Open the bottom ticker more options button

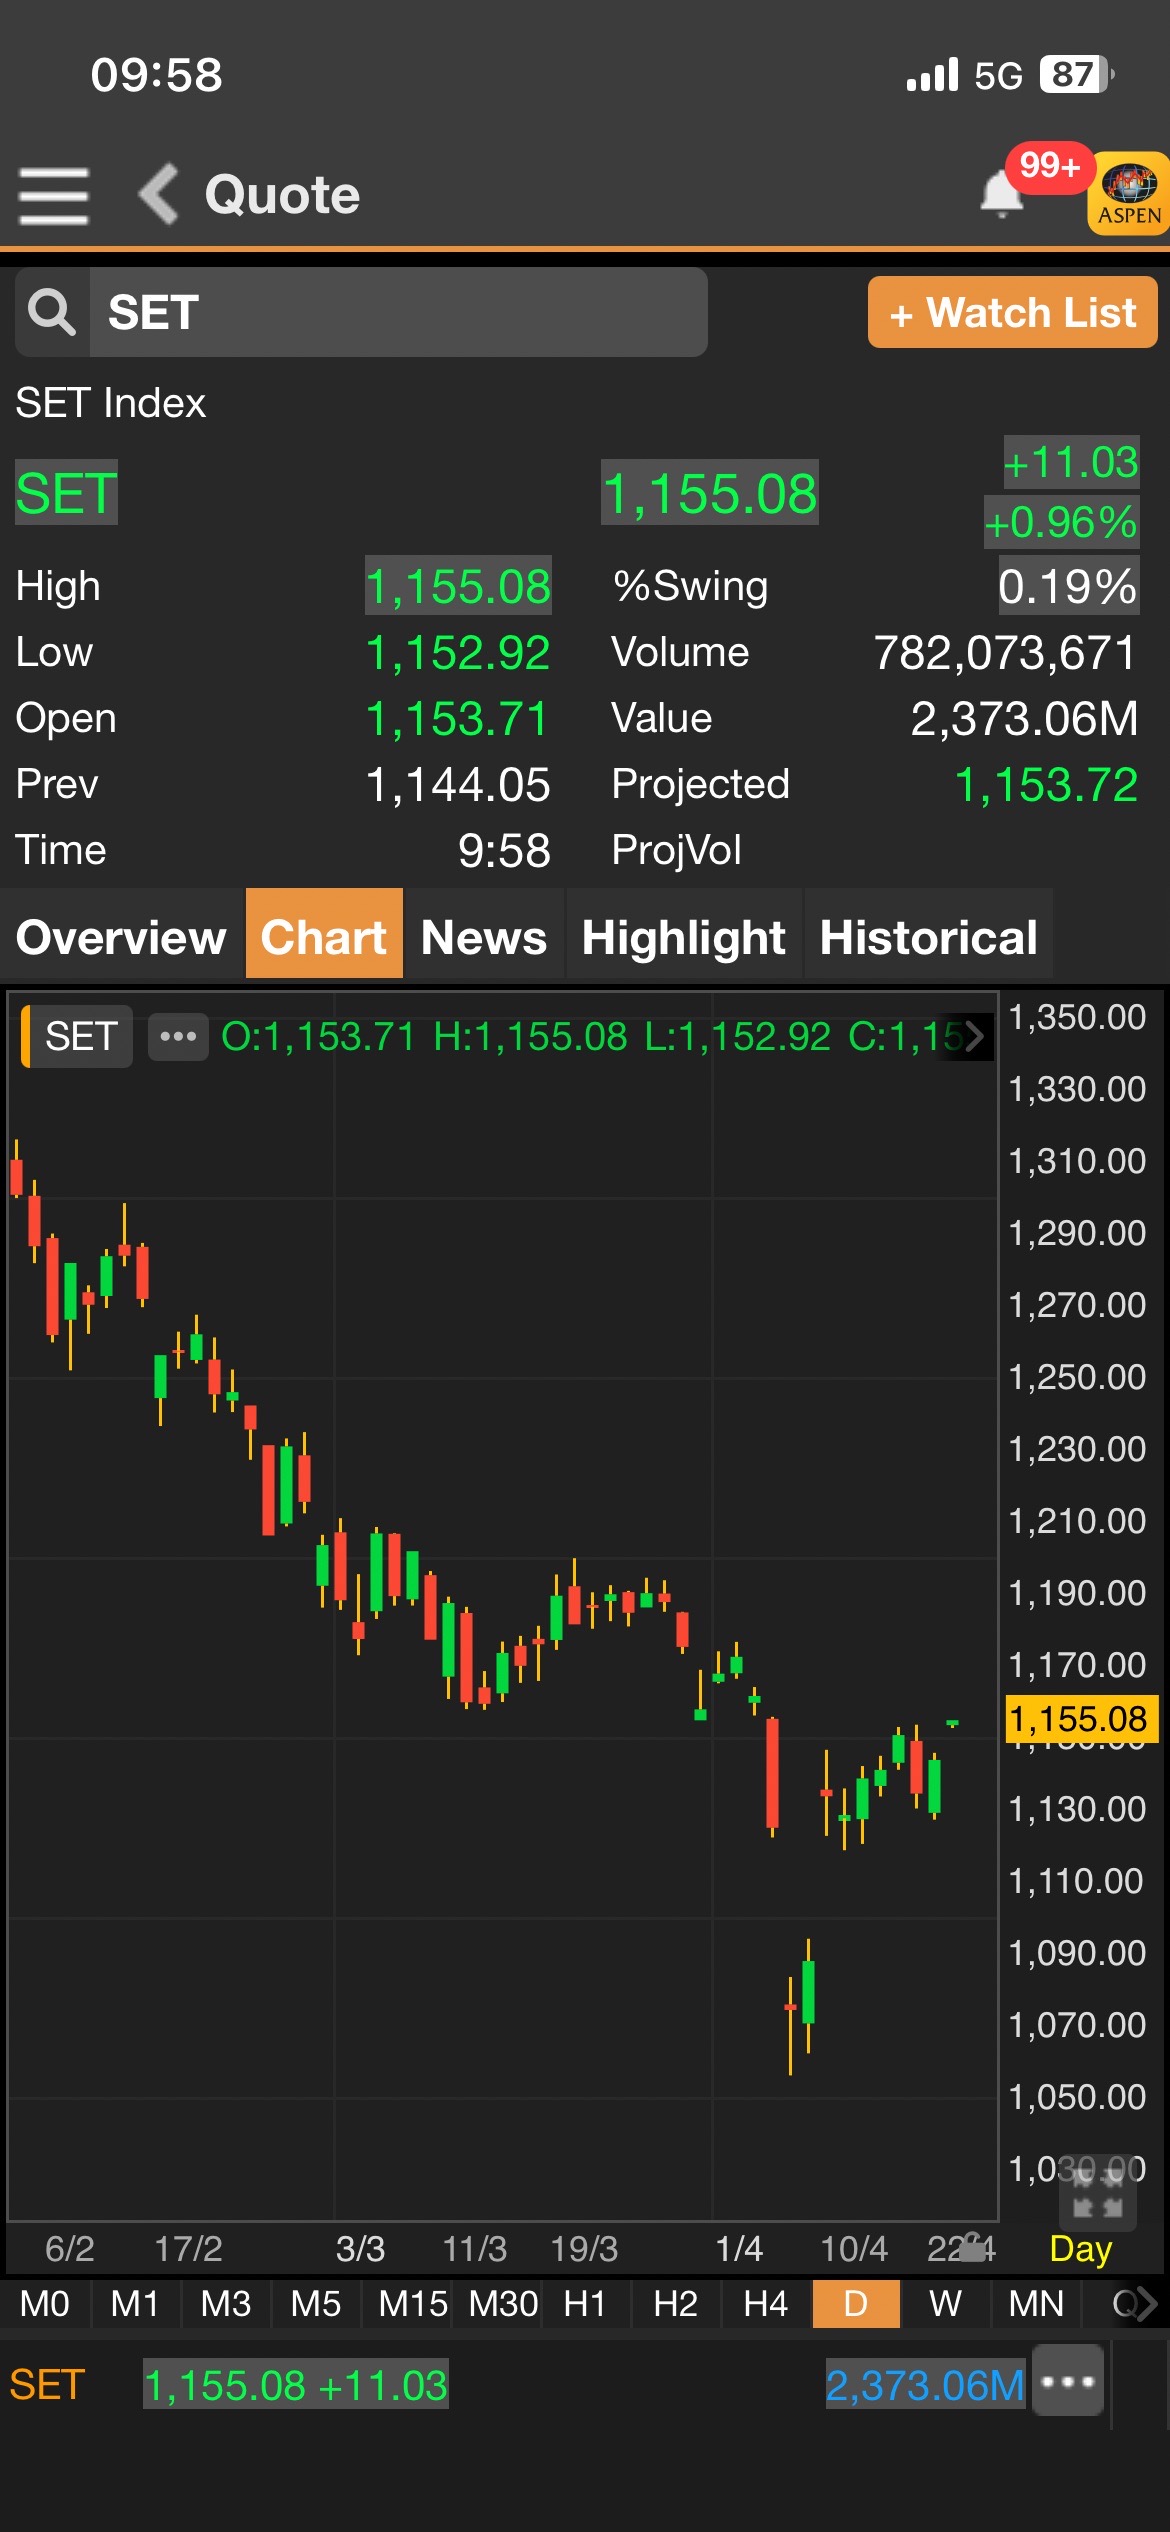[1068, 2381]
